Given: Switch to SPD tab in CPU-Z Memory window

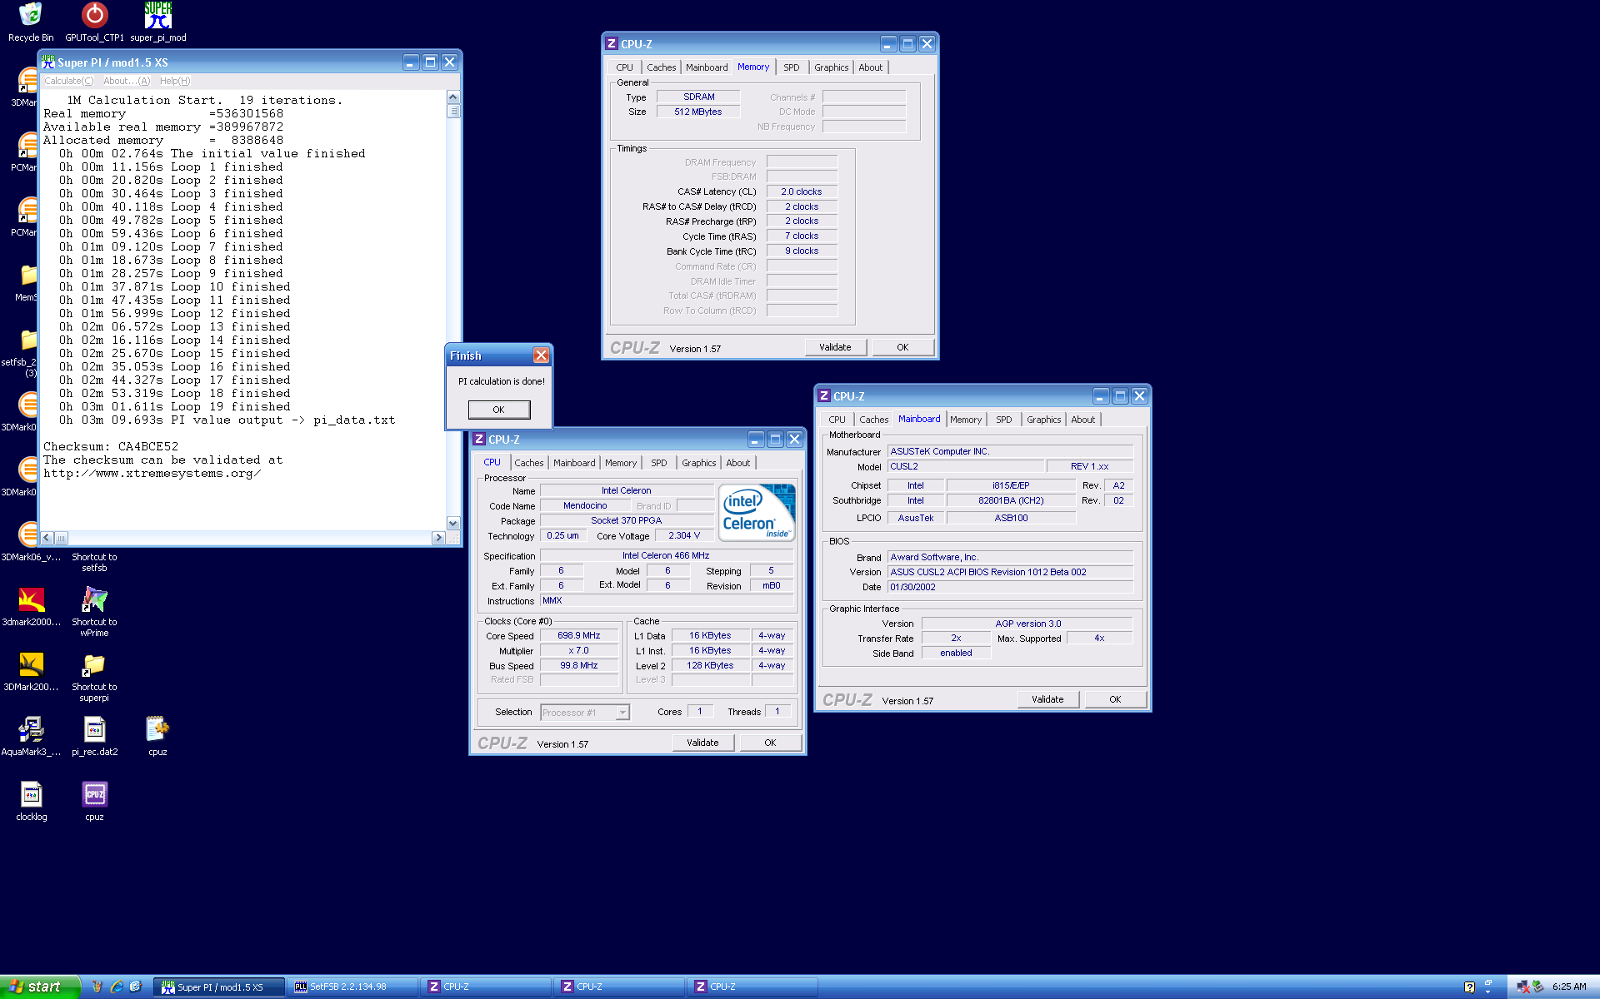Looking at the screenshot, I should coord(791,68).
